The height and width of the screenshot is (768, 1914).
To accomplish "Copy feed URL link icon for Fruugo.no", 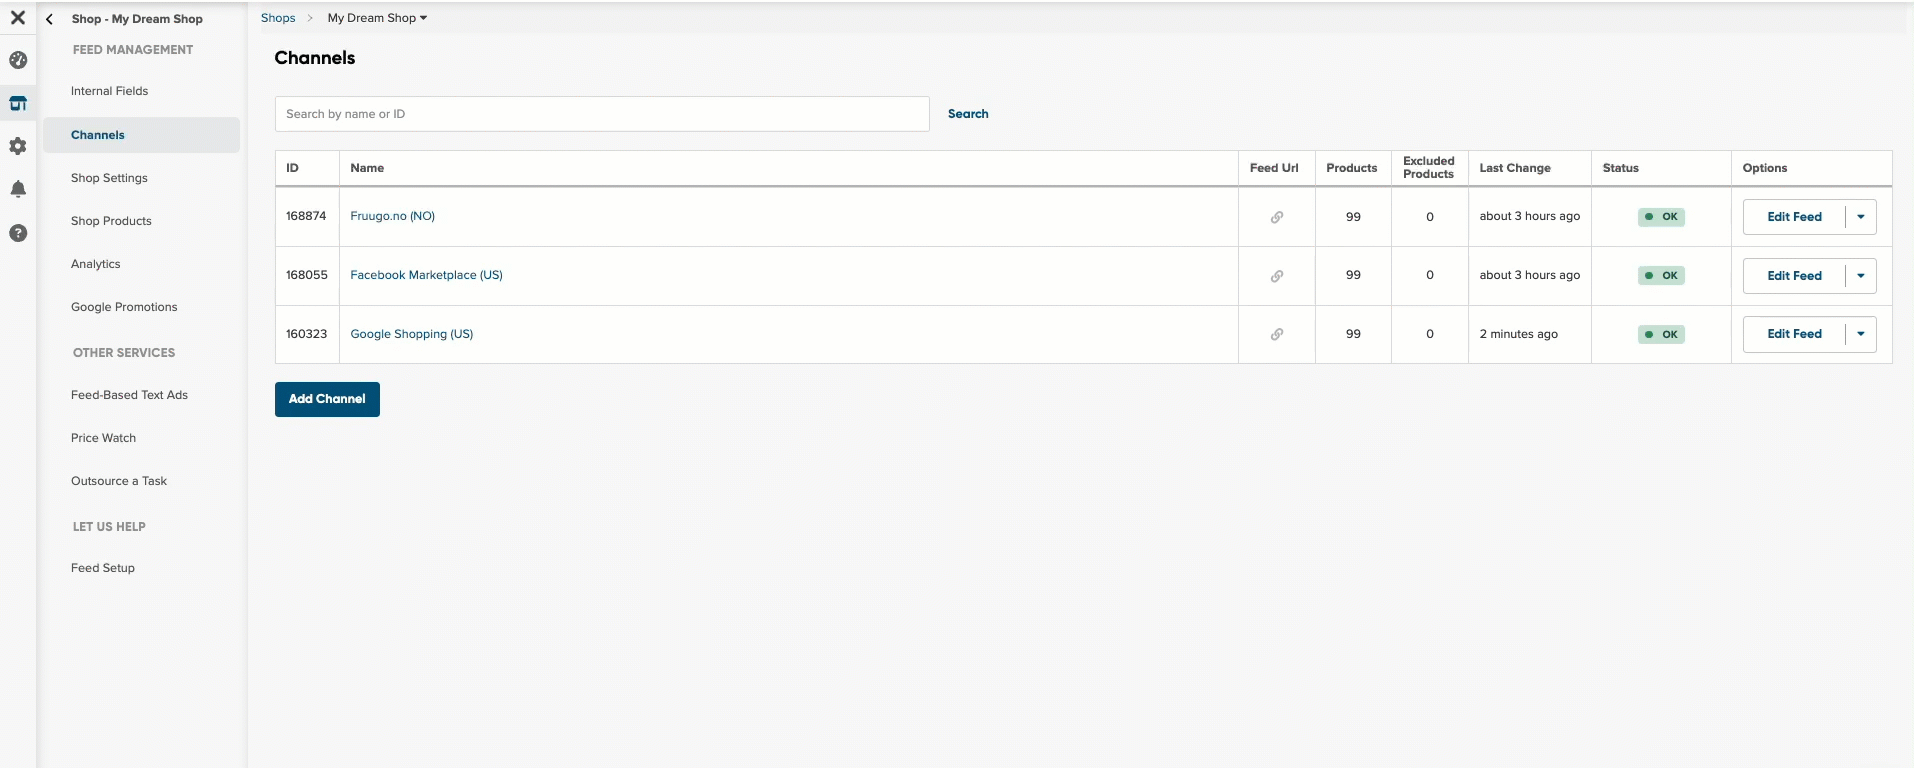I will tap(1277, 217).
